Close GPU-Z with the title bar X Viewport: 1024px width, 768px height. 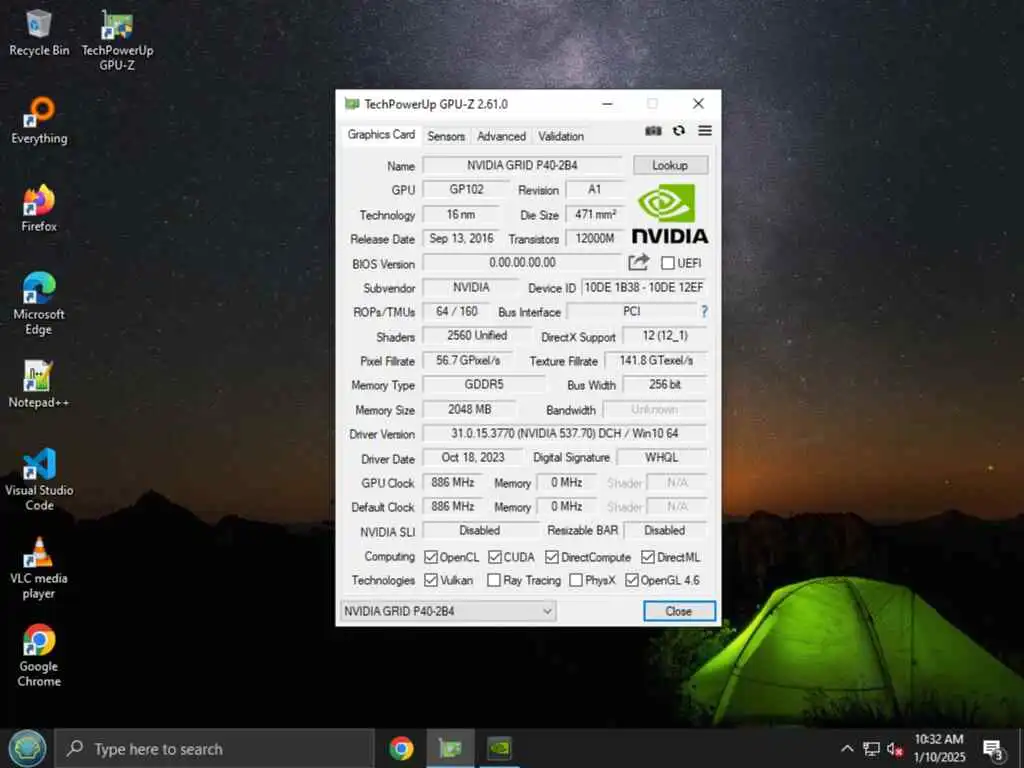pos(698,104)
